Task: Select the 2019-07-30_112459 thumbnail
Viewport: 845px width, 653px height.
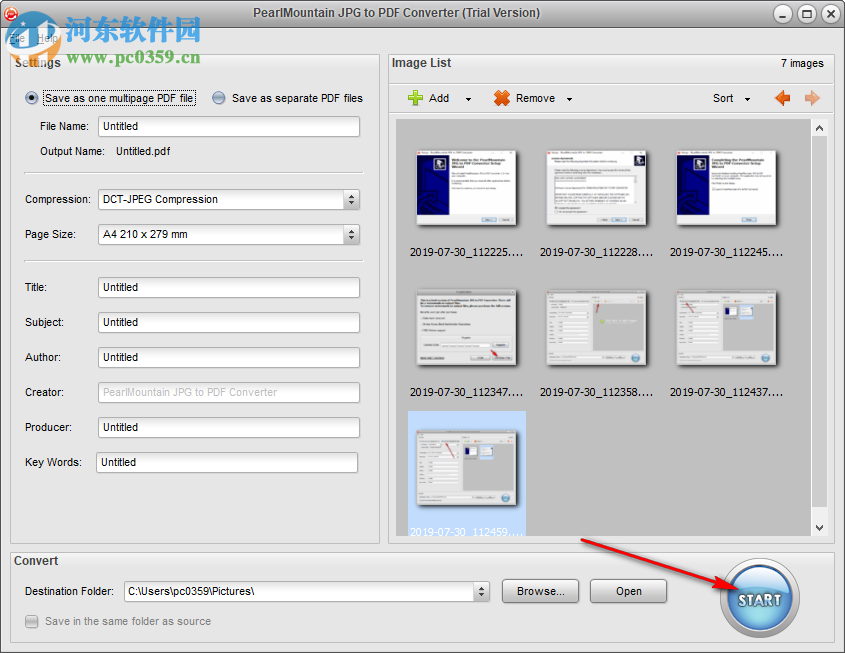Action: 466,466
